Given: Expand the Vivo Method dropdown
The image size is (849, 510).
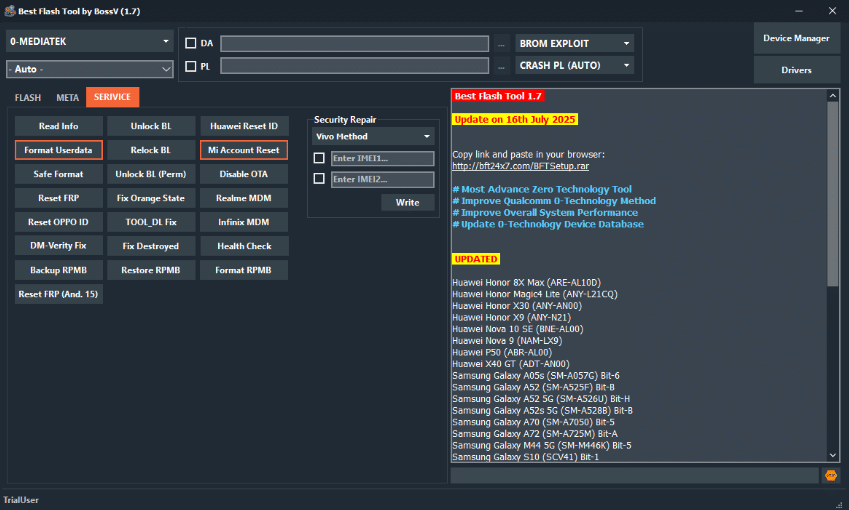Looking at the screenshot, I should pyautogui.click(x=373, y=136).
